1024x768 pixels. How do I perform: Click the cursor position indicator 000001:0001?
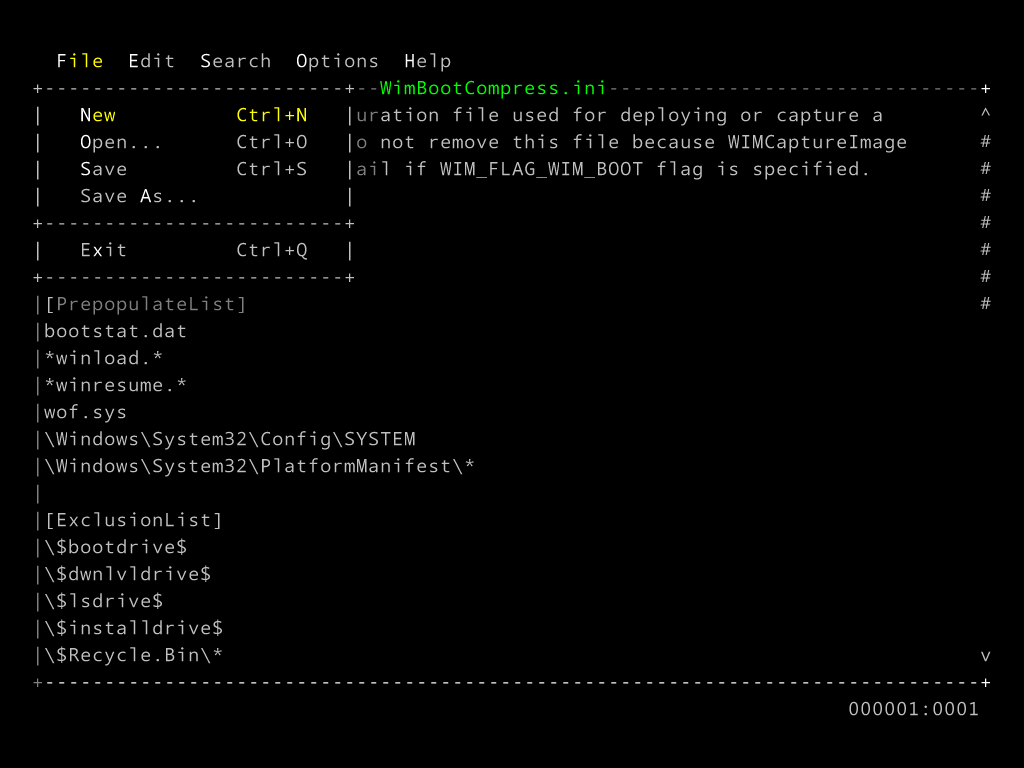point(913,709)
